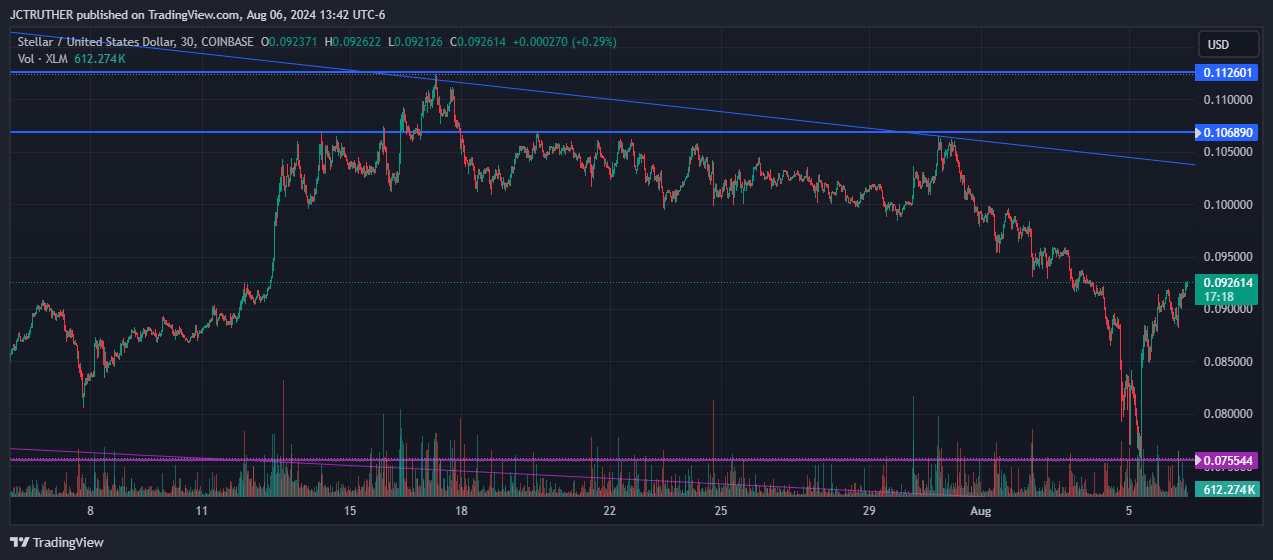Click the COINBASE exchange name in legend
Viewport: 1273px width, 560px height.
227,42
